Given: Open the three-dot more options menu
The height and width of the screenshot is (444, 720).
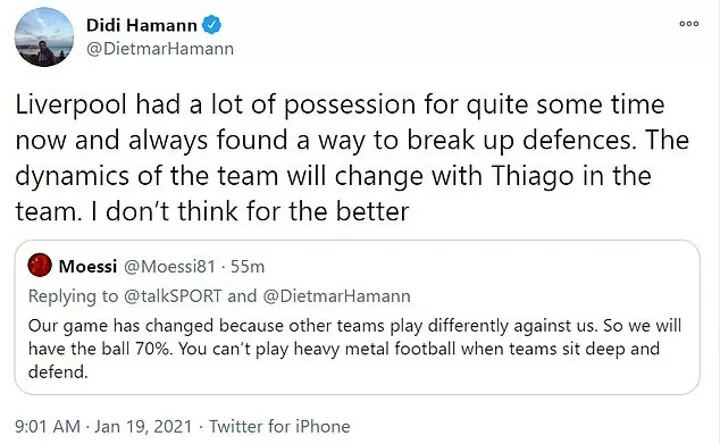Looking at the screenshot, I should coord(688,23).
